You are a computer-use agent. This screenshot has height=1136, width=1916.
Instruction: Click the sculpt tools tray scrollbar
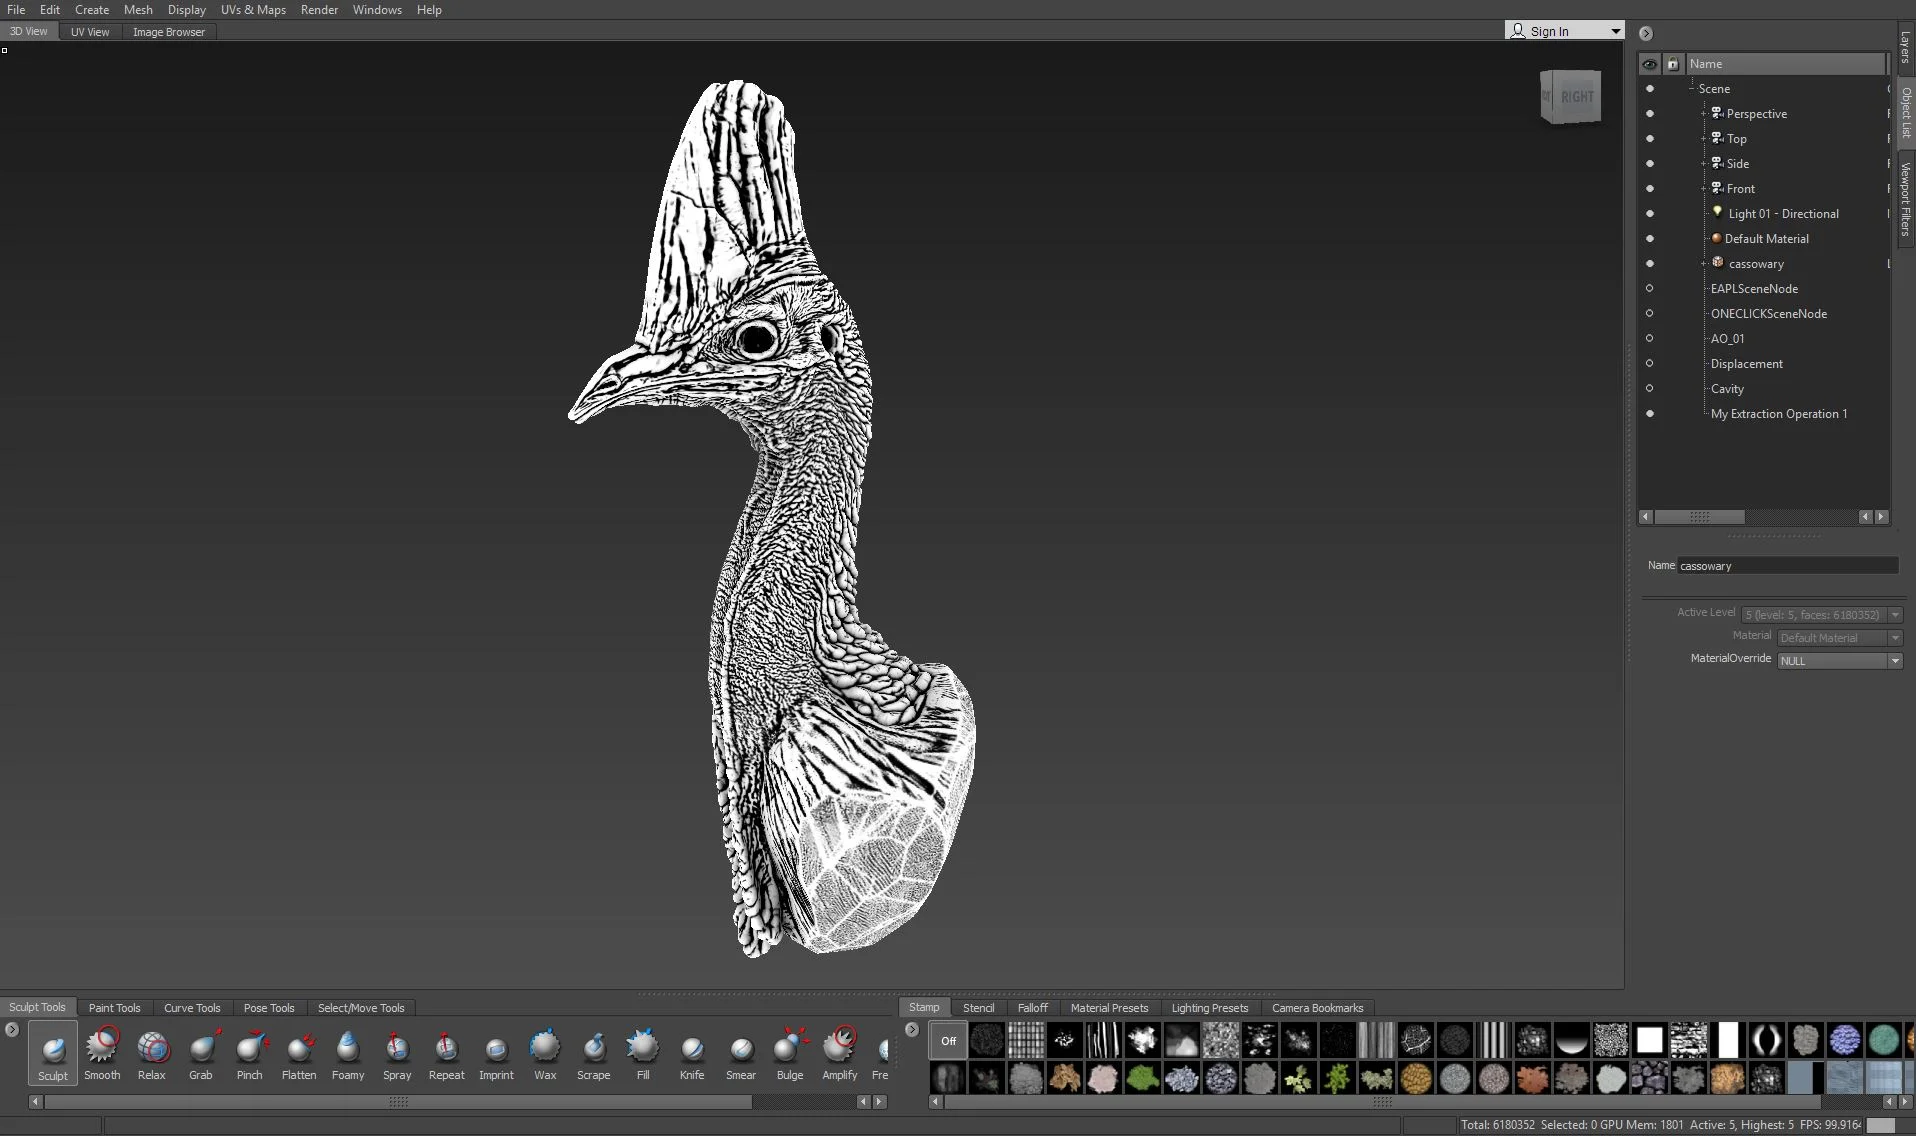(398, 1102)
